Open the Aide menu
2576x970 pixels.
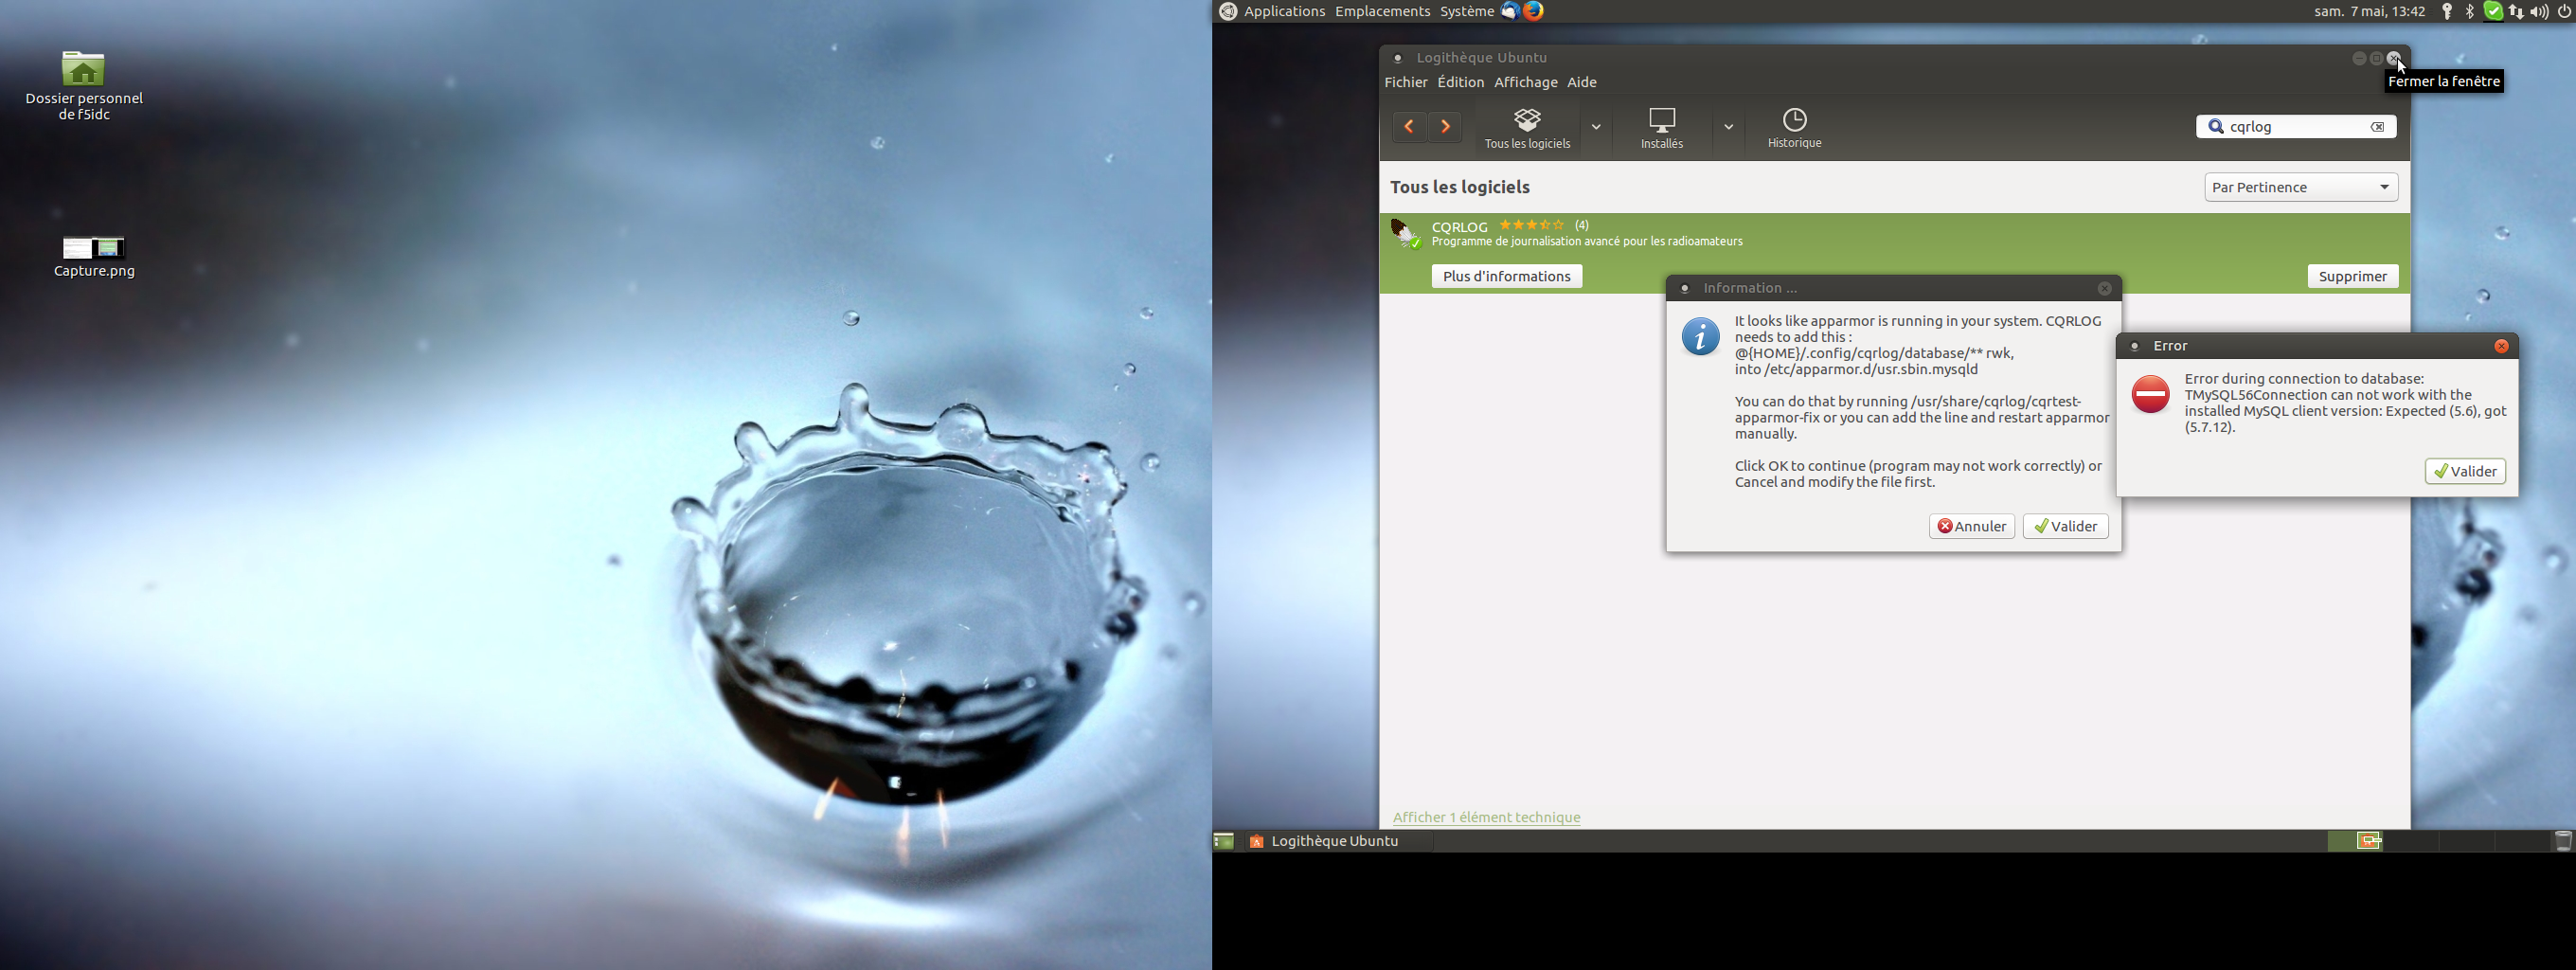(x=1581, y=82)
